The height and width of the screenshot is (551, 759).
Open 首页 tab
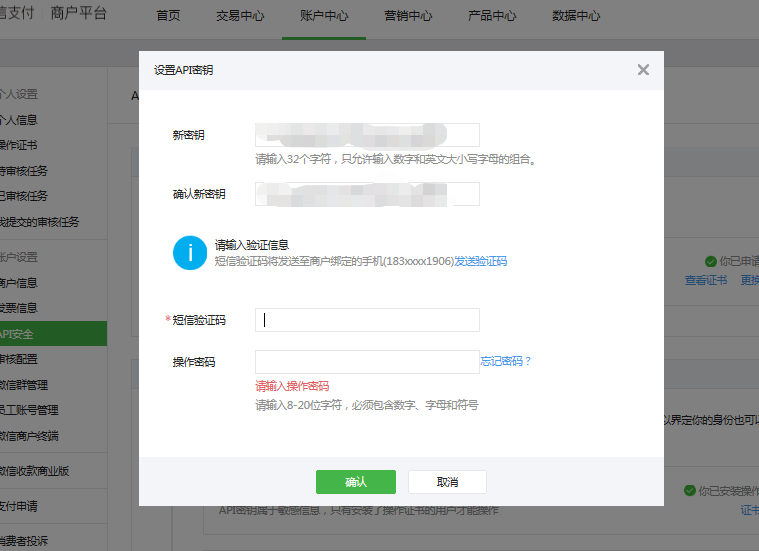[168, 15]
